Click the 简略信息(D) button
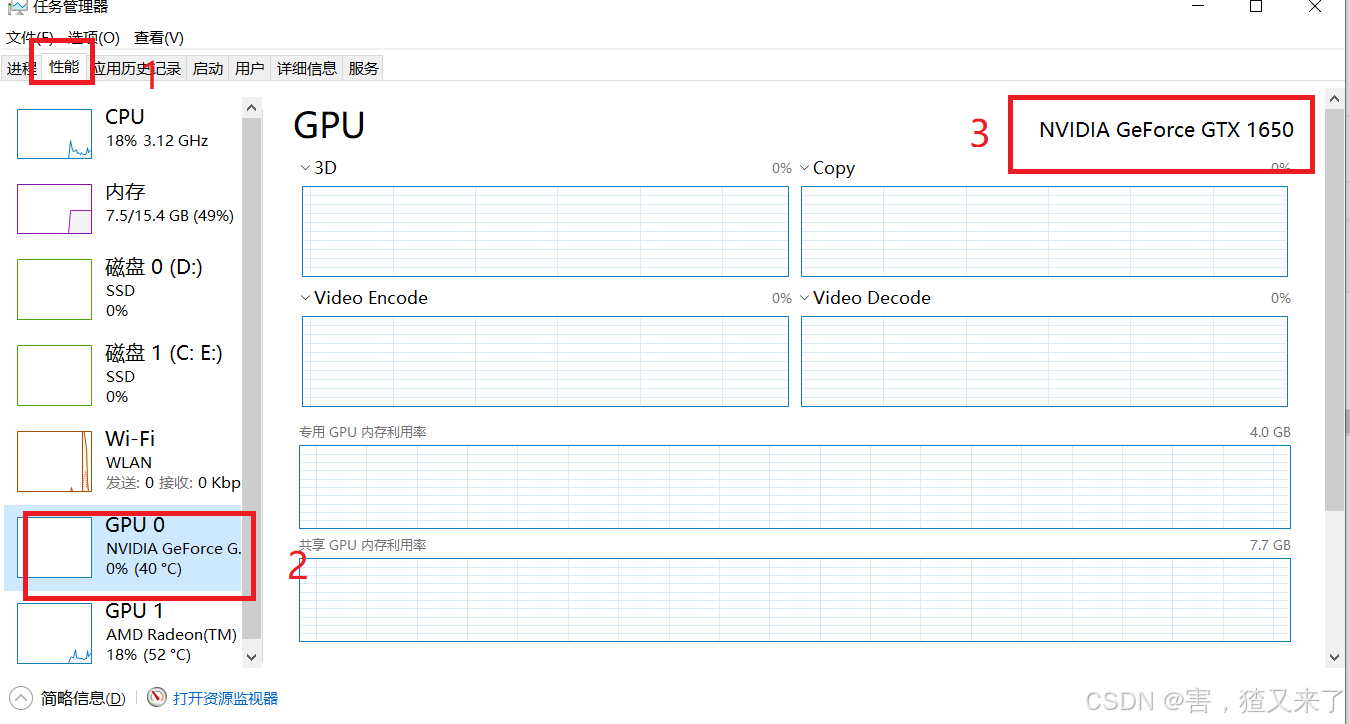The image size is (1350, 724). point(83,698)
